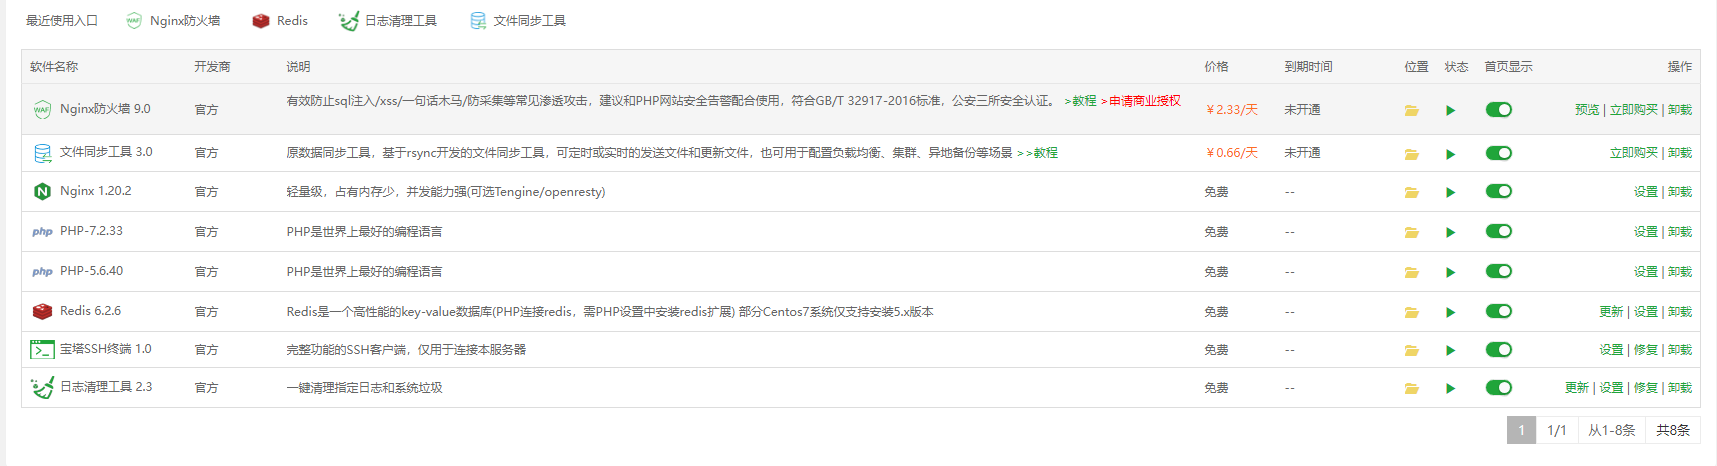Click the 到期时间 column header

[x=1308, y=67]
